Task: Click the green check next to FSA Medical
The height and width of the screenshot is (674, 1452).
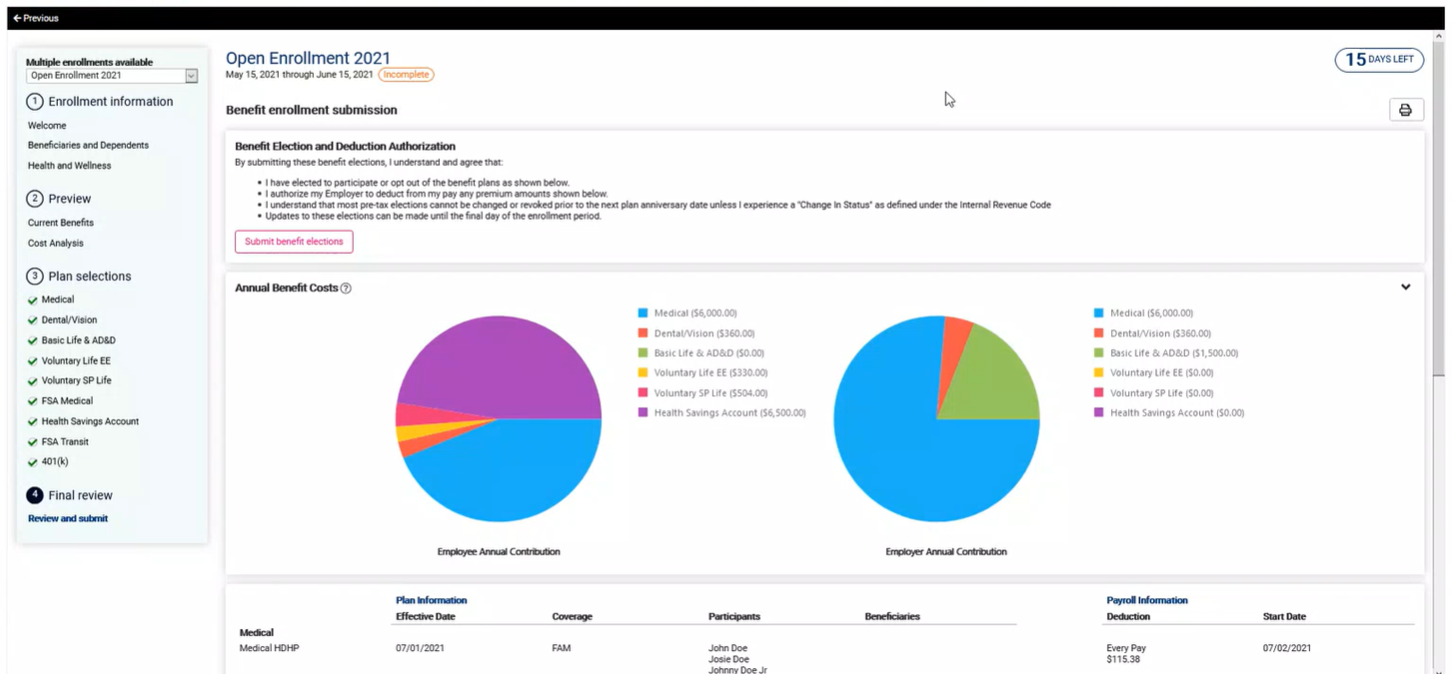Action: [33, 402]
